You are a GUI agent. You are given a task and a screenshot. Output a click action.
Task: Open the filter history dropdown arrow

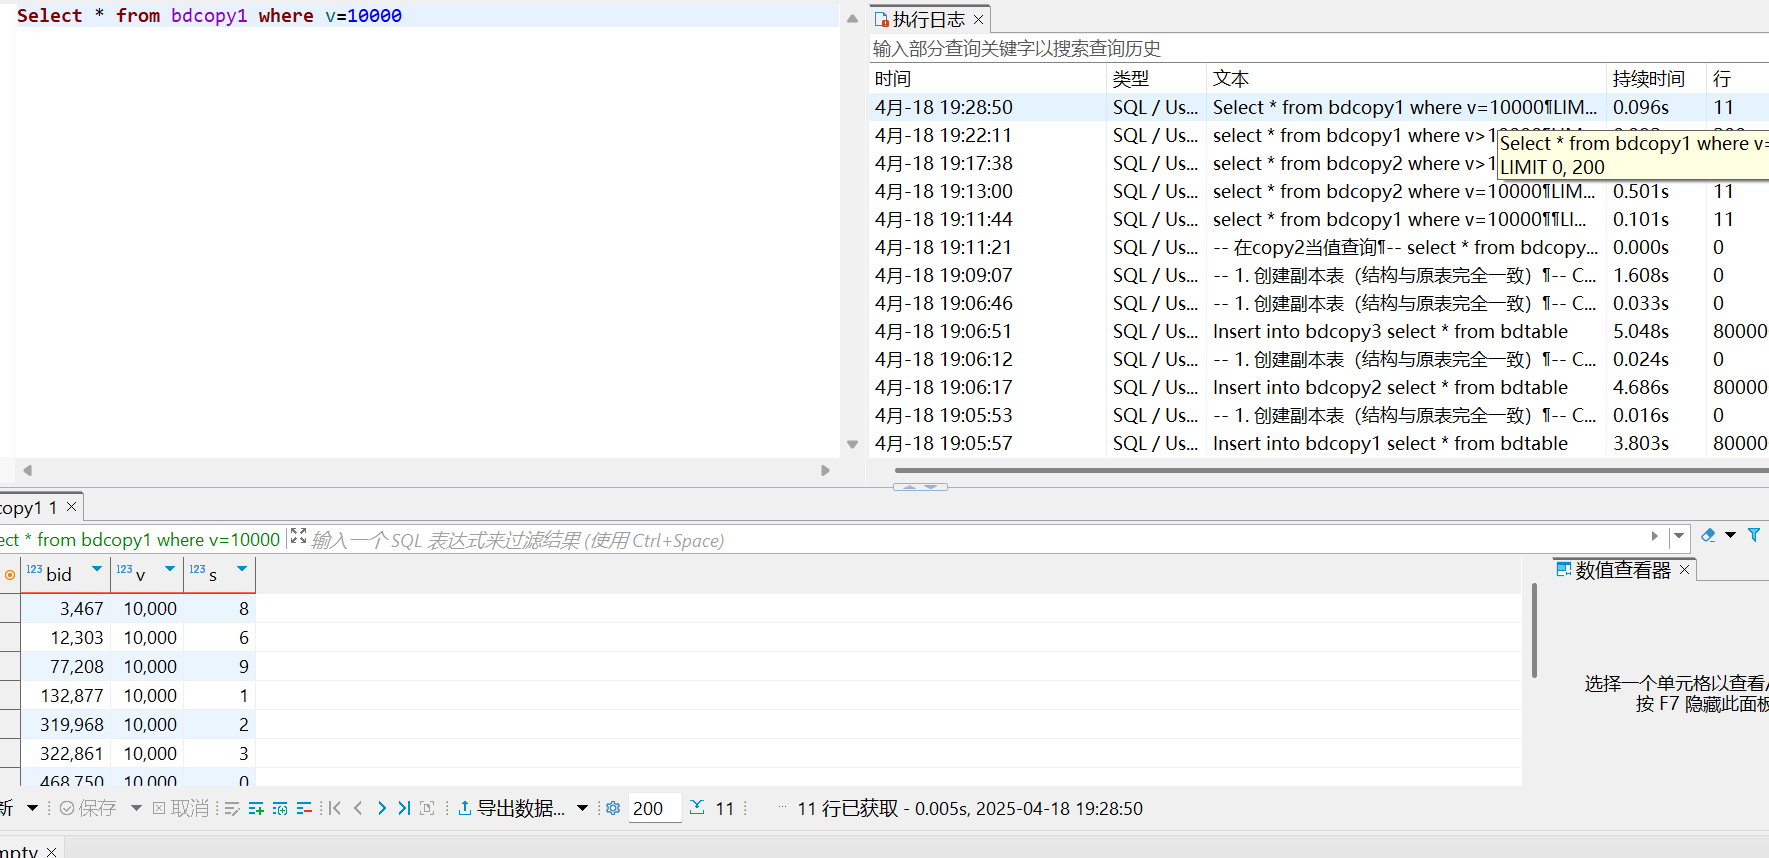(x=1679, y=536)
